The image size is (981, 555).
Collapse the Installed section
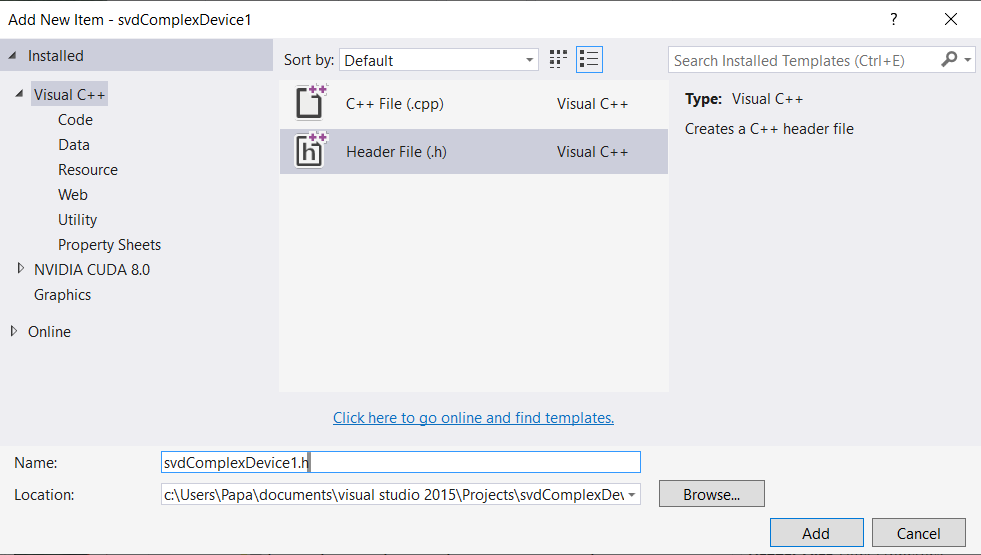(x=13, y=56)
